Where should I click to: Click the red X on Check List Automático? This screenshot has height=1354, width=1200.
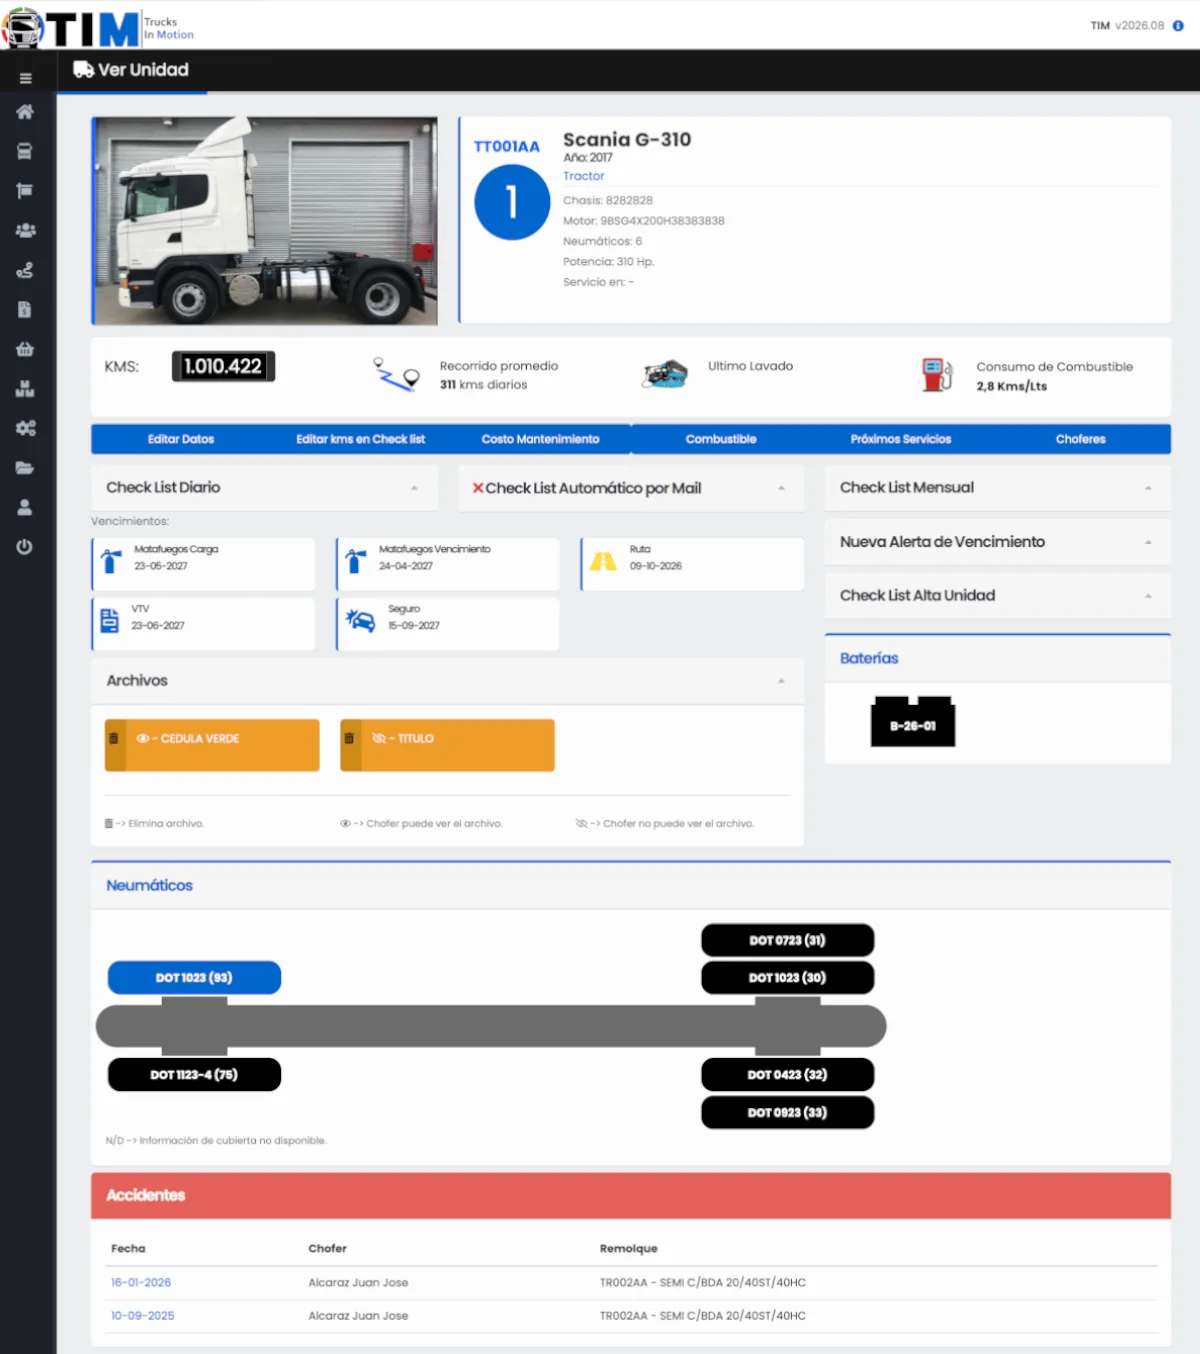pyautogui.click(x=478, y=488)
